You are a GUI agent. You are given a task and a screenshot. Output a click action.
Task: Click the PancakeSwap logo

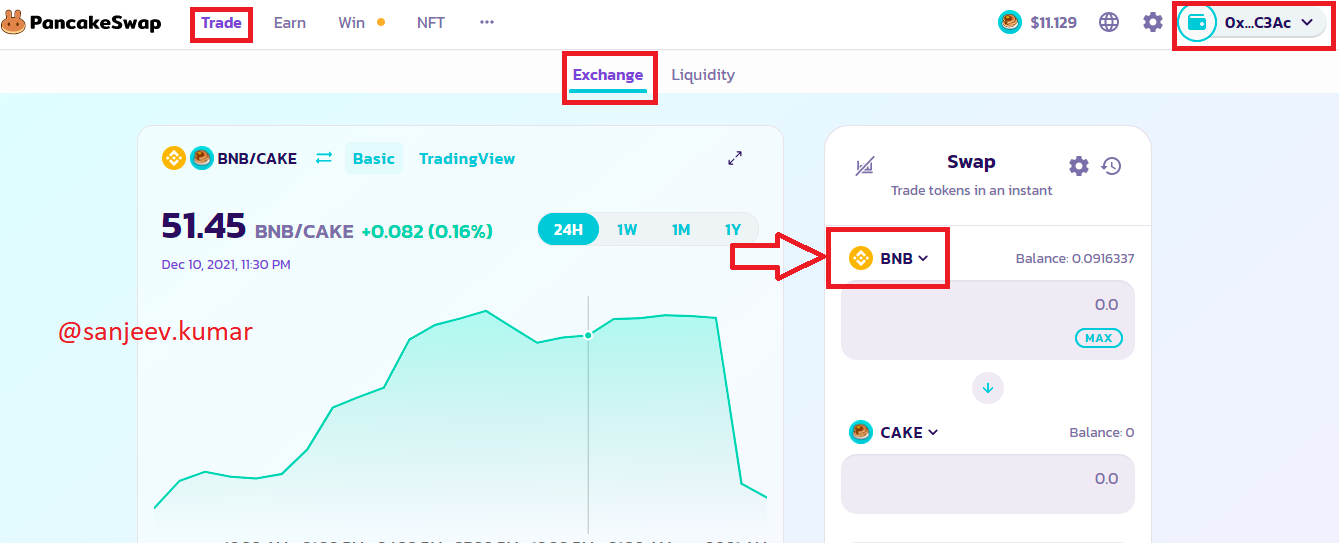pyautogui.click(x=81, y=22)
